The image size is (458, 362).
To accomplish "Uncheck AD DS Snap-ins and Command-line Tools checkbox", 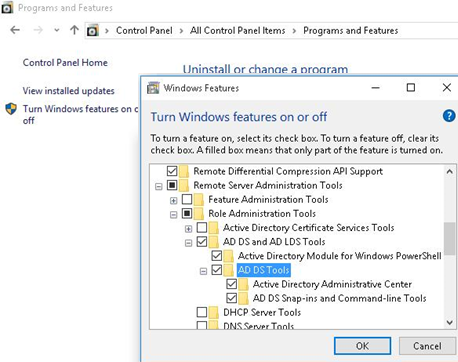I will (232, 298).
